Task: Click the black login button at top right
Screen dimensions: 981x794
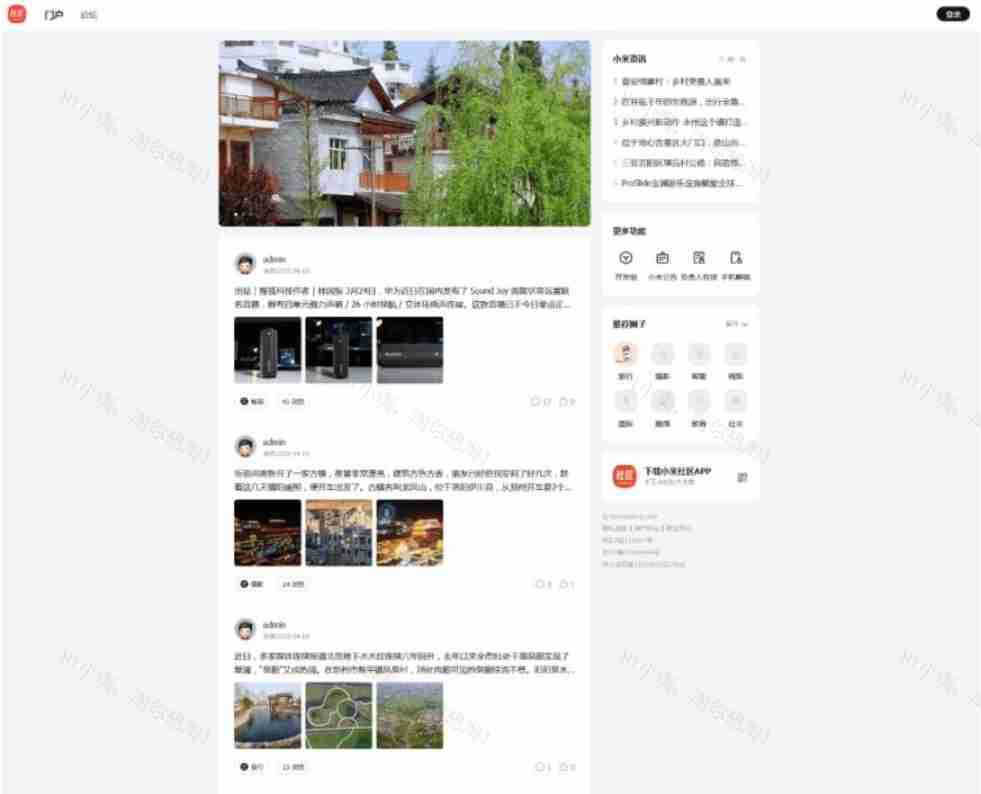Action: tap(953, 14)
